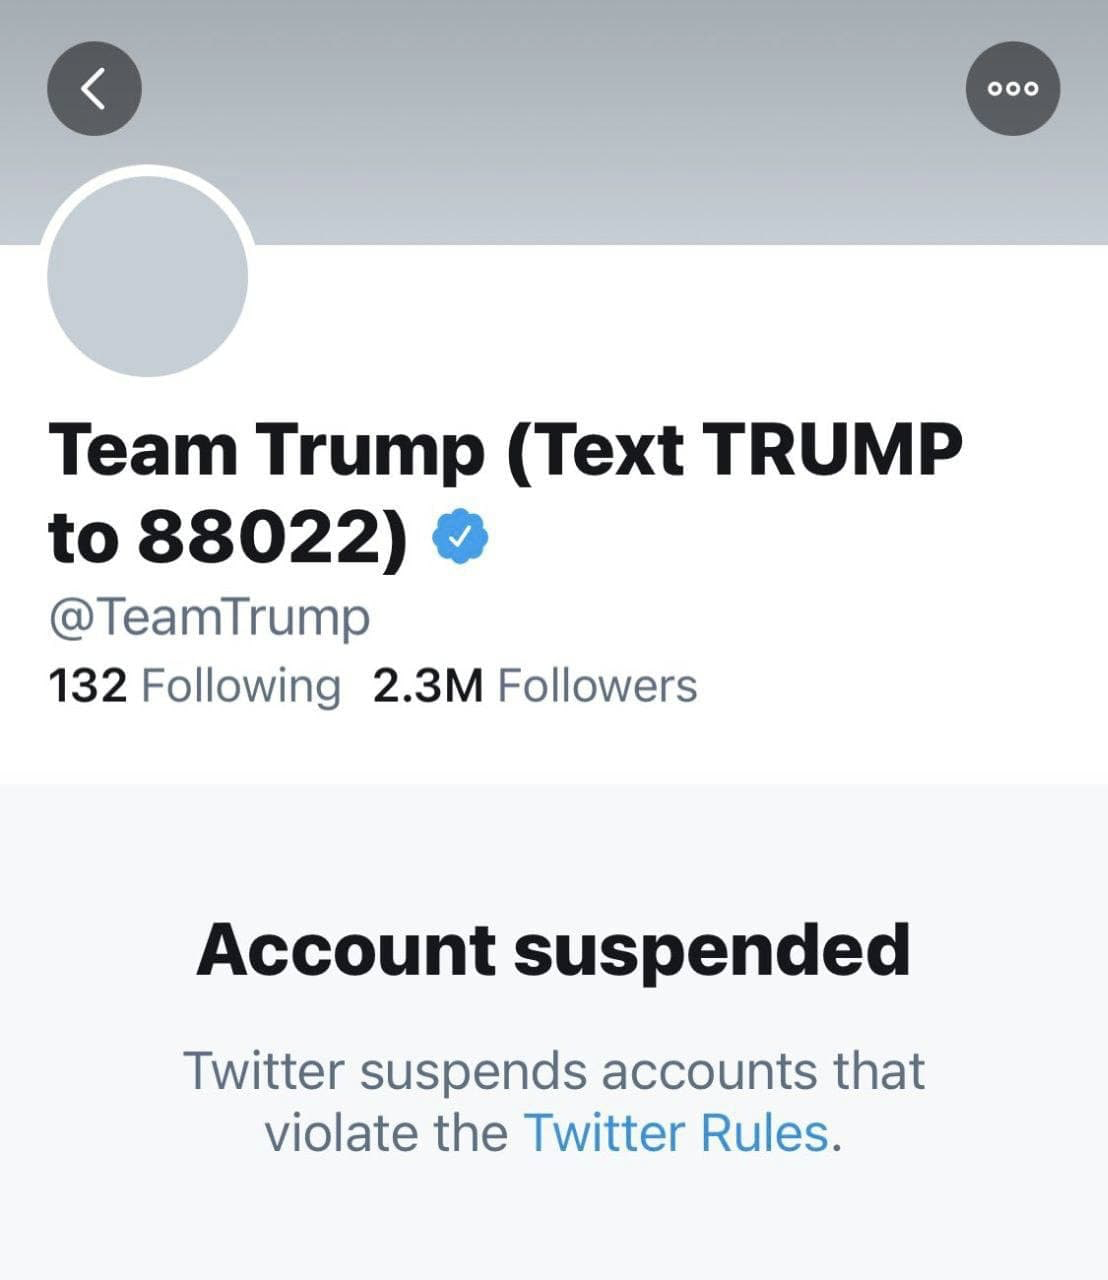The height and width of the screenshot is (1280, 1108).
Task: Open the blank circular profile picture
Action: coord(148,277)
